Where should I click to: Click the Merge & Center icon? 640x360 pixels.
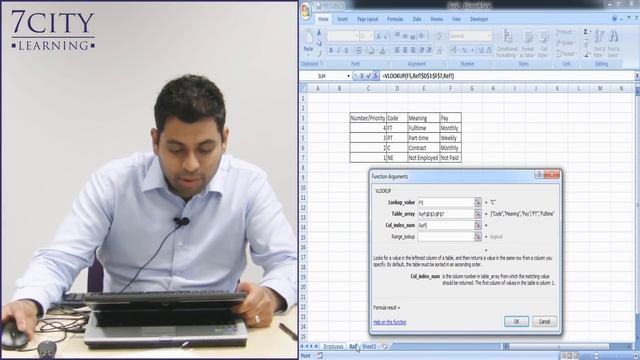pos(439,51)
